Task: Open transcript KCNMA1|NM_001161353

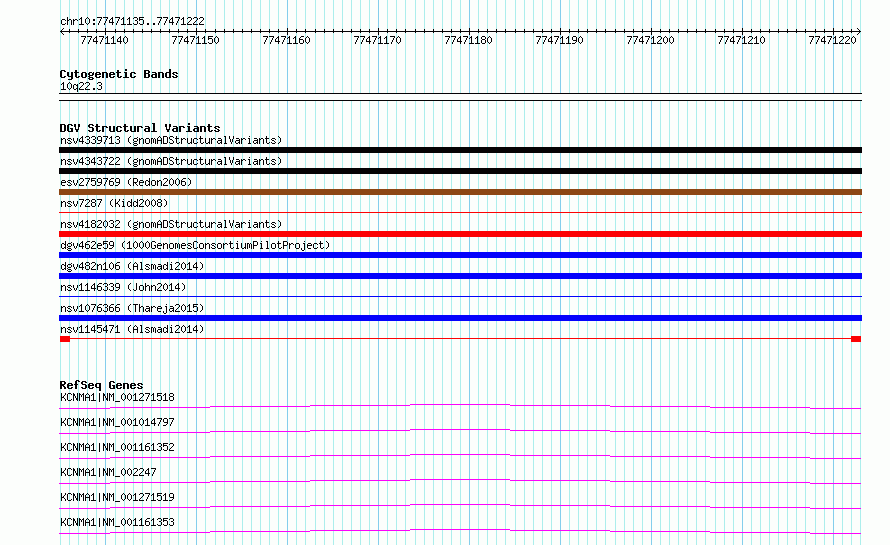Action: tap(117, 522)
